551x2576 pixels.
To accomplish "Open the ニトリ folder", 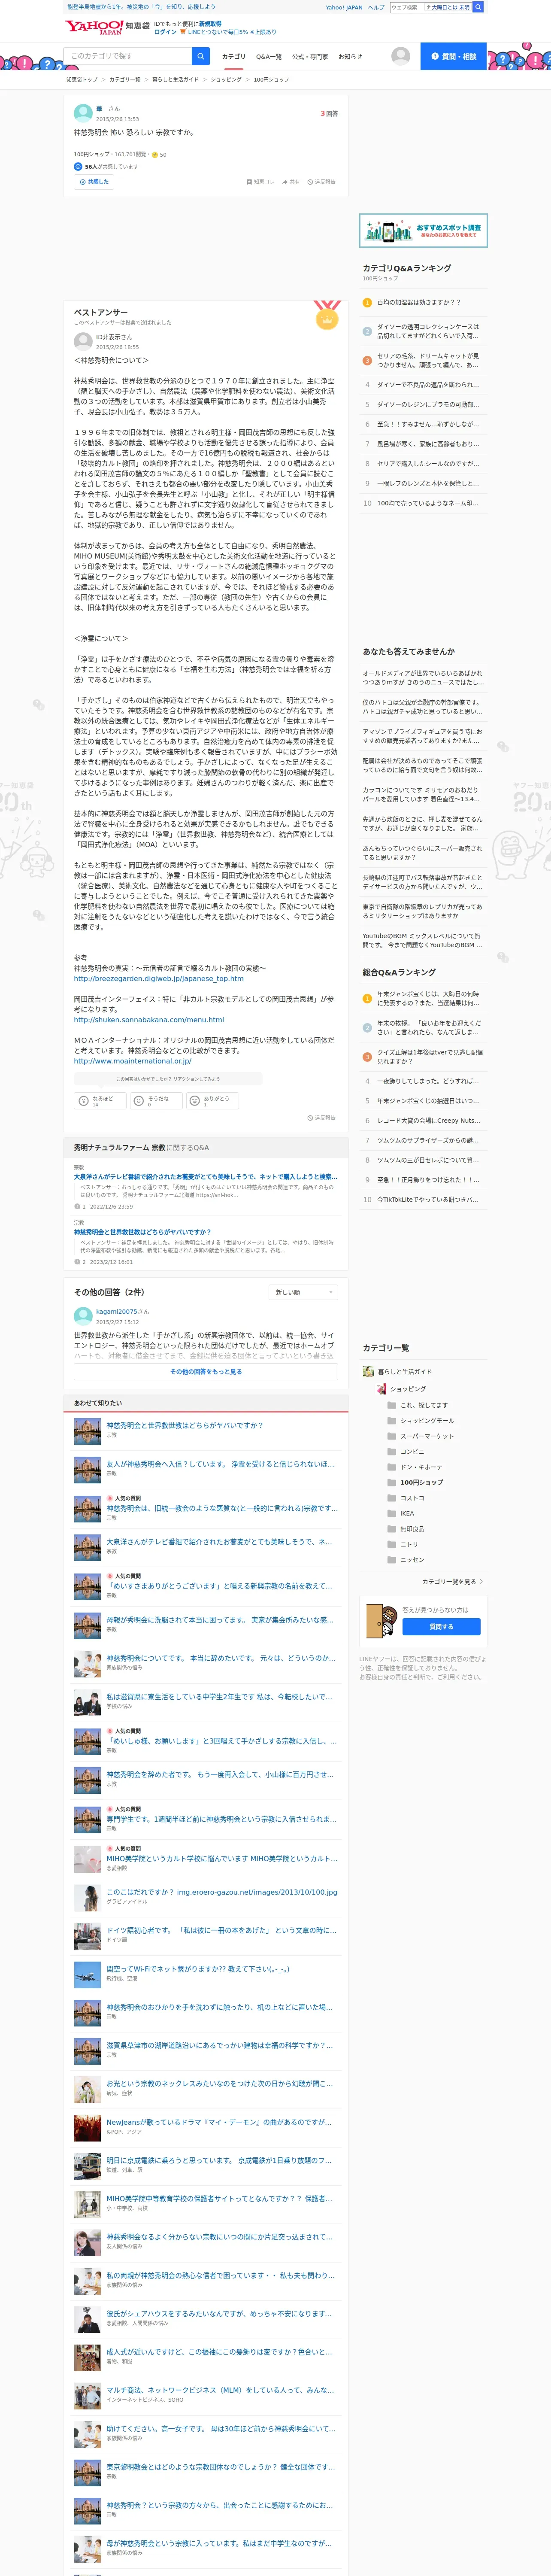I will (x=402, y=1544).
